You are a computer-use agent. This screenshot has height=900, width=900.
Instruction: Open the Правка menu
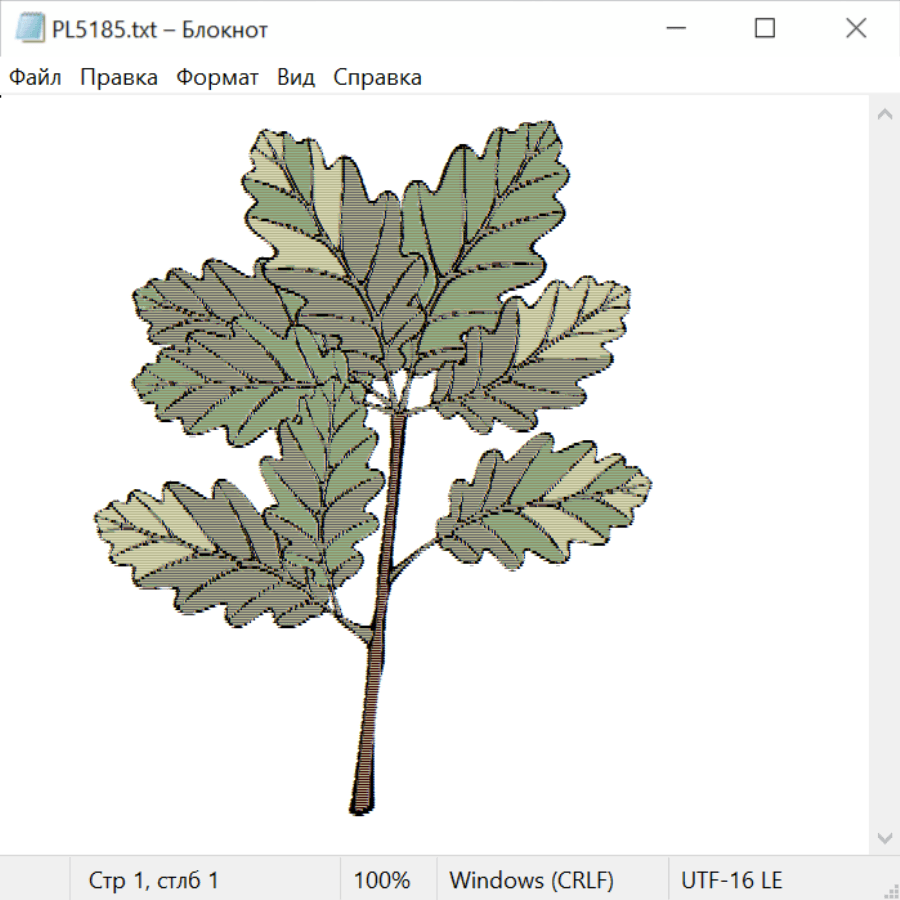tap(119, 78)
